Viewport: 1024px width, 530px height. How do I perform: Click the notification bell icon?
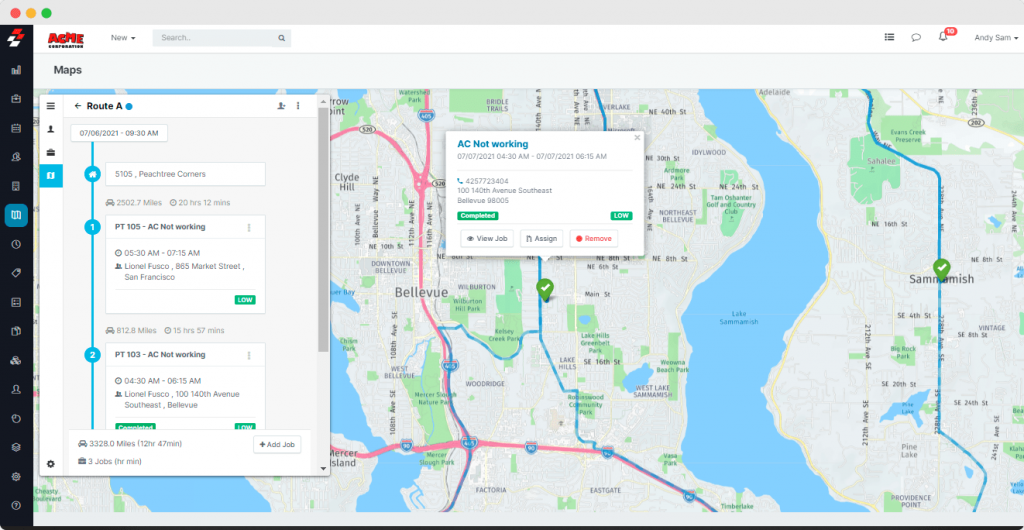pos(943,38)
